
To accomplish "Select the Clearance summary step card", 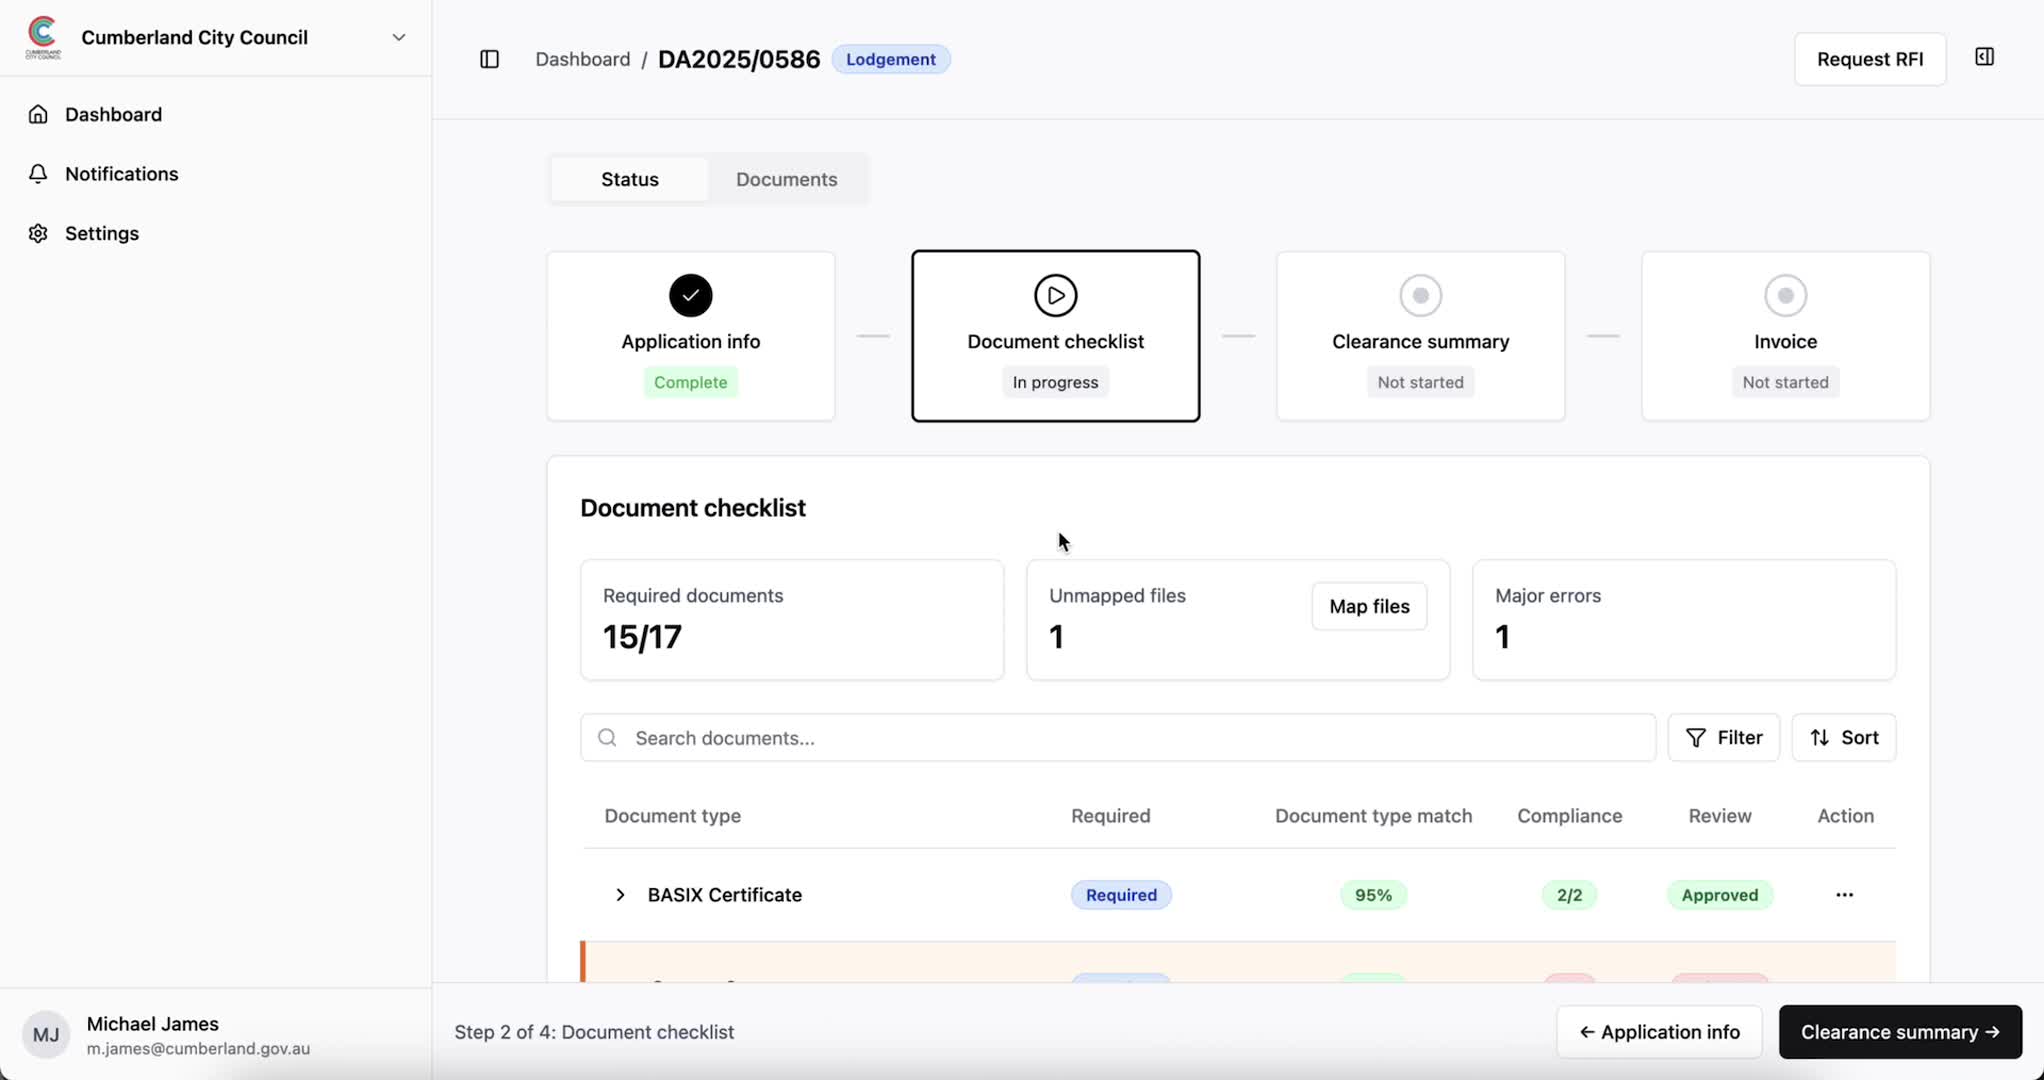I will pos(1421,336).
